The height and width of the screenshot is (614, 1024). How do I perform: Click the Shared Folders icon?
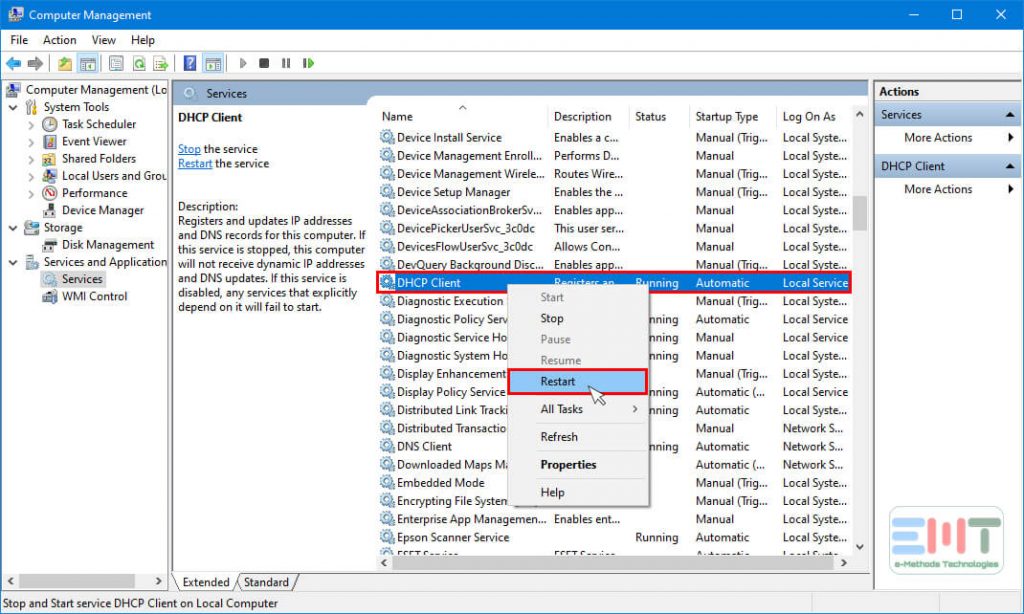coord(50,159)
